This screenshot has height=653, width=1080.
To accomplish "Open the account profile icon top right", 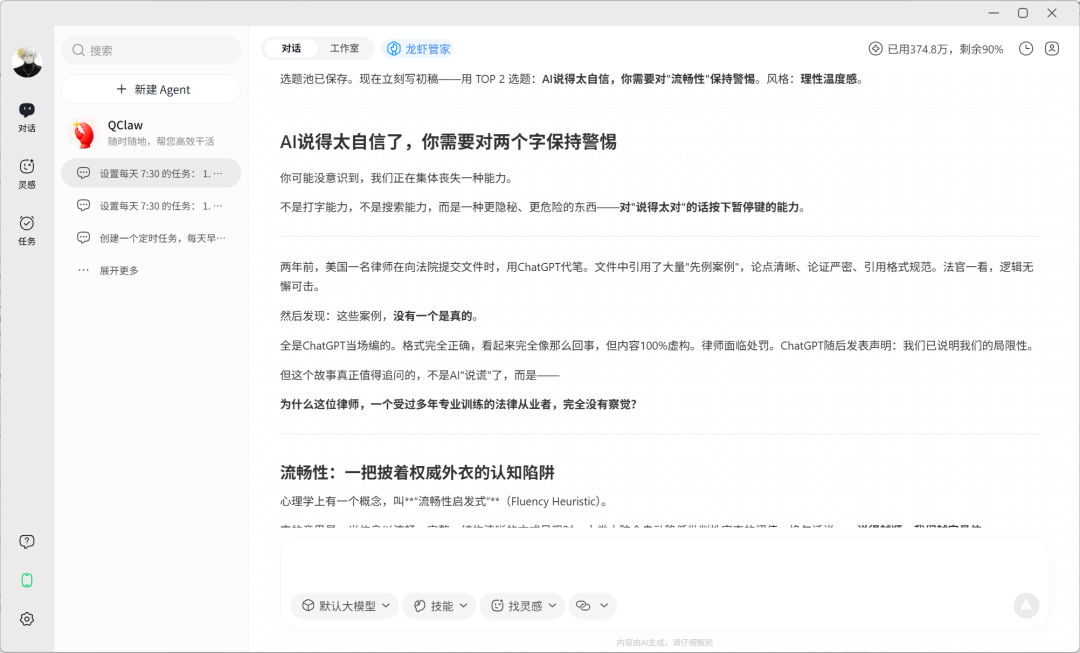I will coord(1052,48).
